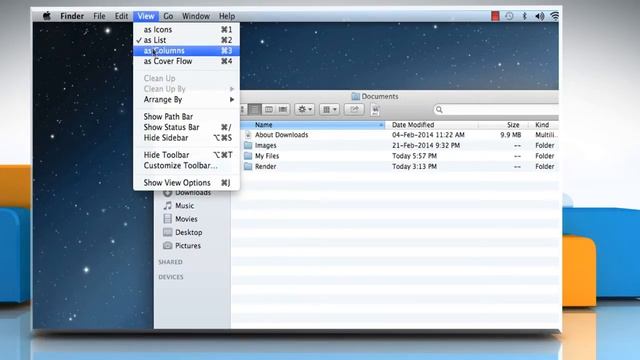Open Customize Toolbar… from View menu
The image size is (640, 360).
click(x=187, y=166)
